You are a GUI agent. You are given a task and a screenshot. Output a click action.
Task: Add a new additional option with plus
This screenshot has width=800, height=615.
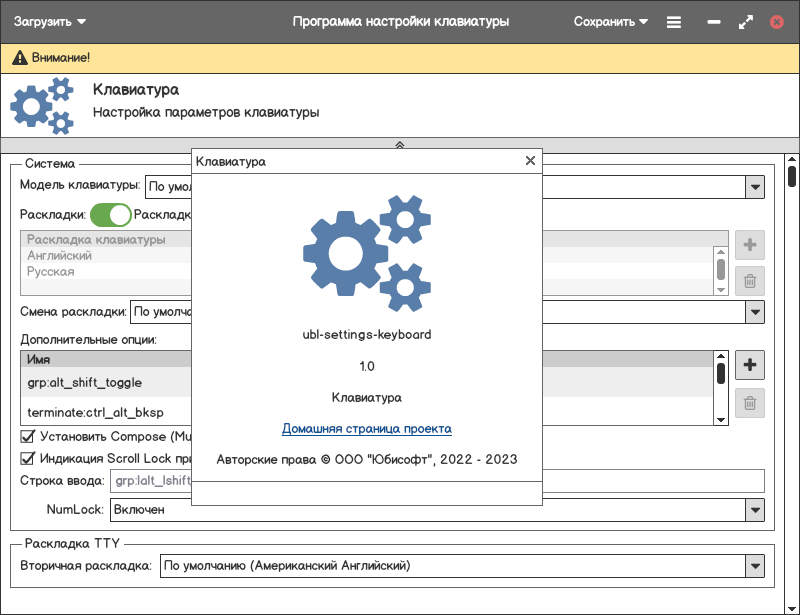click(750, 365)
